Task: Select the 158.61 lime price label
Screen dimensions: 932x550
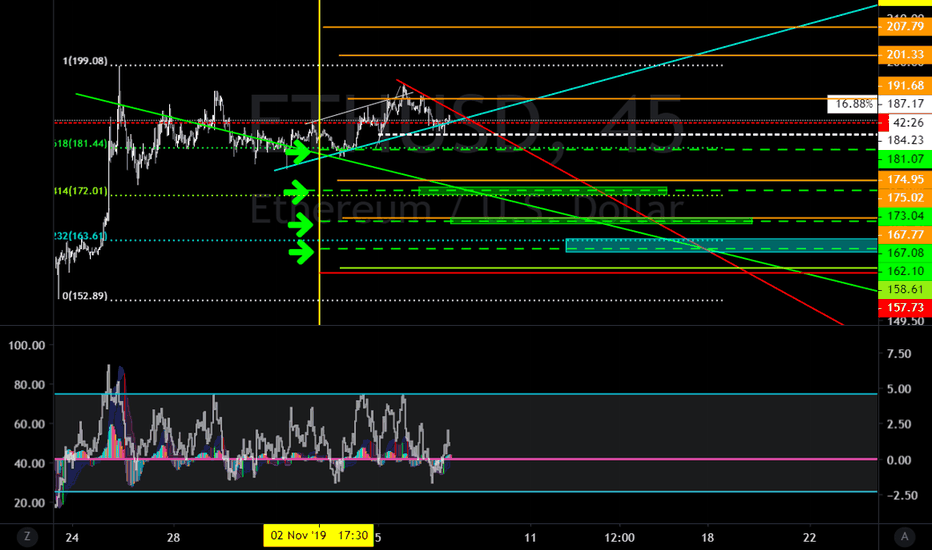Action: tap(905, 290)
